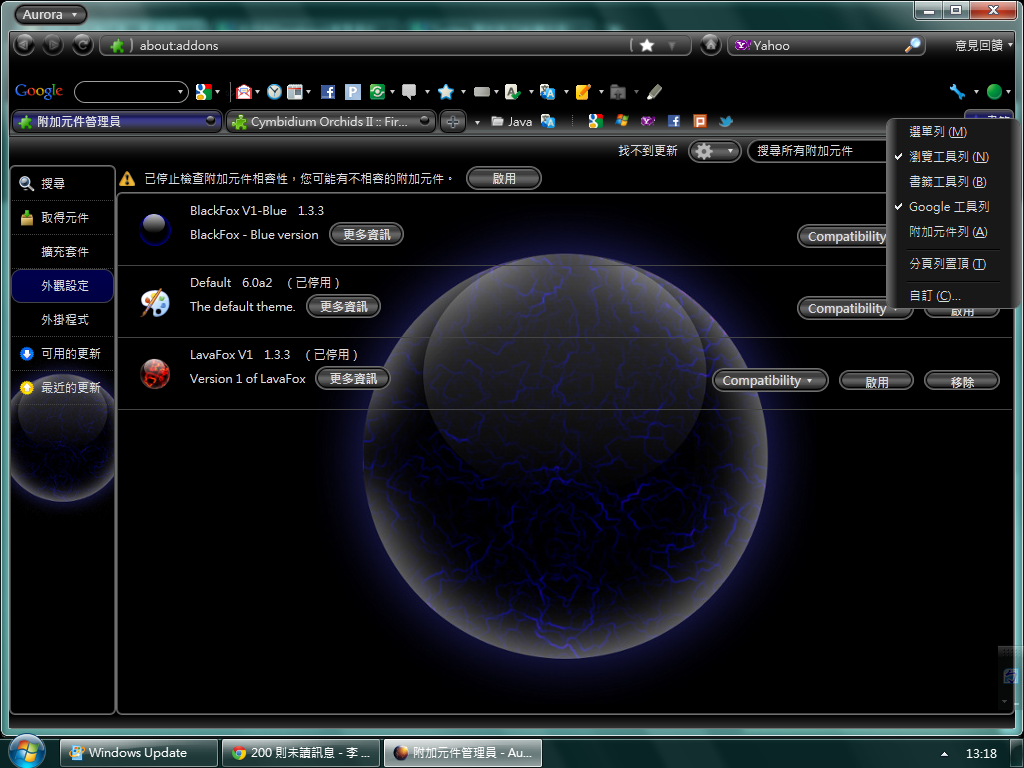The height and width of the screenshot is (768, 1024).
Task: Click the bookmark star in the address bar
Action: click(x=647, y=45)
